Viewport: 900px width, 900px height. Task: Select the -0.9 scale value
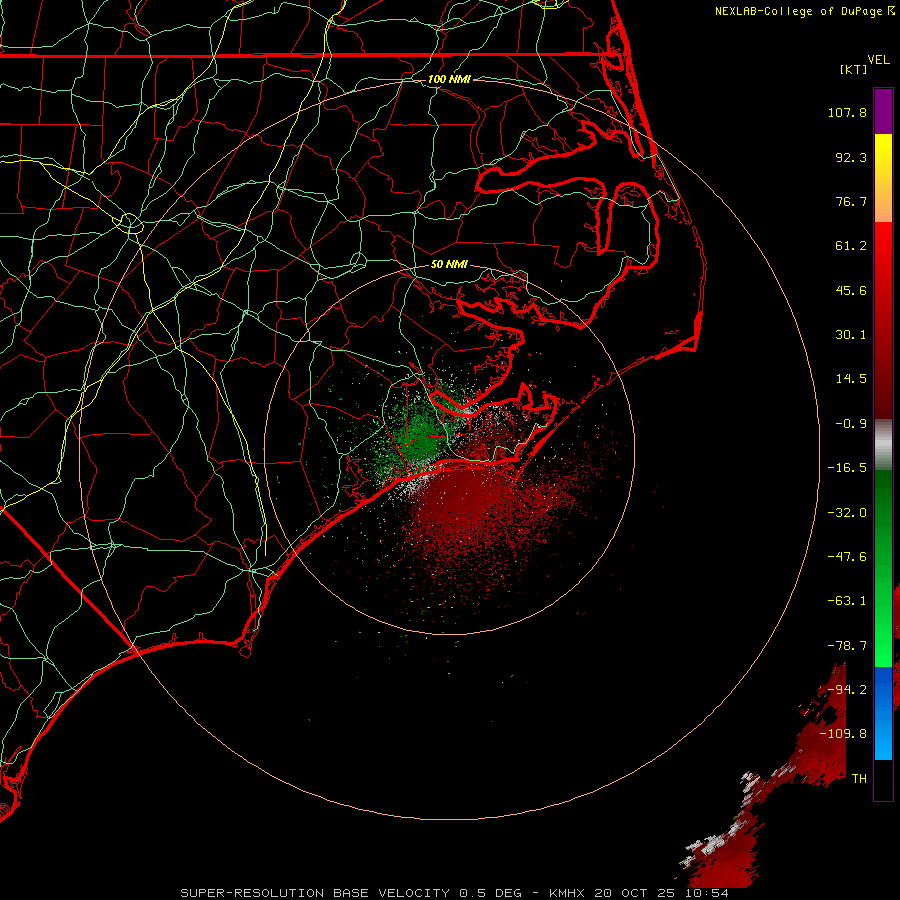coord(851,424)
